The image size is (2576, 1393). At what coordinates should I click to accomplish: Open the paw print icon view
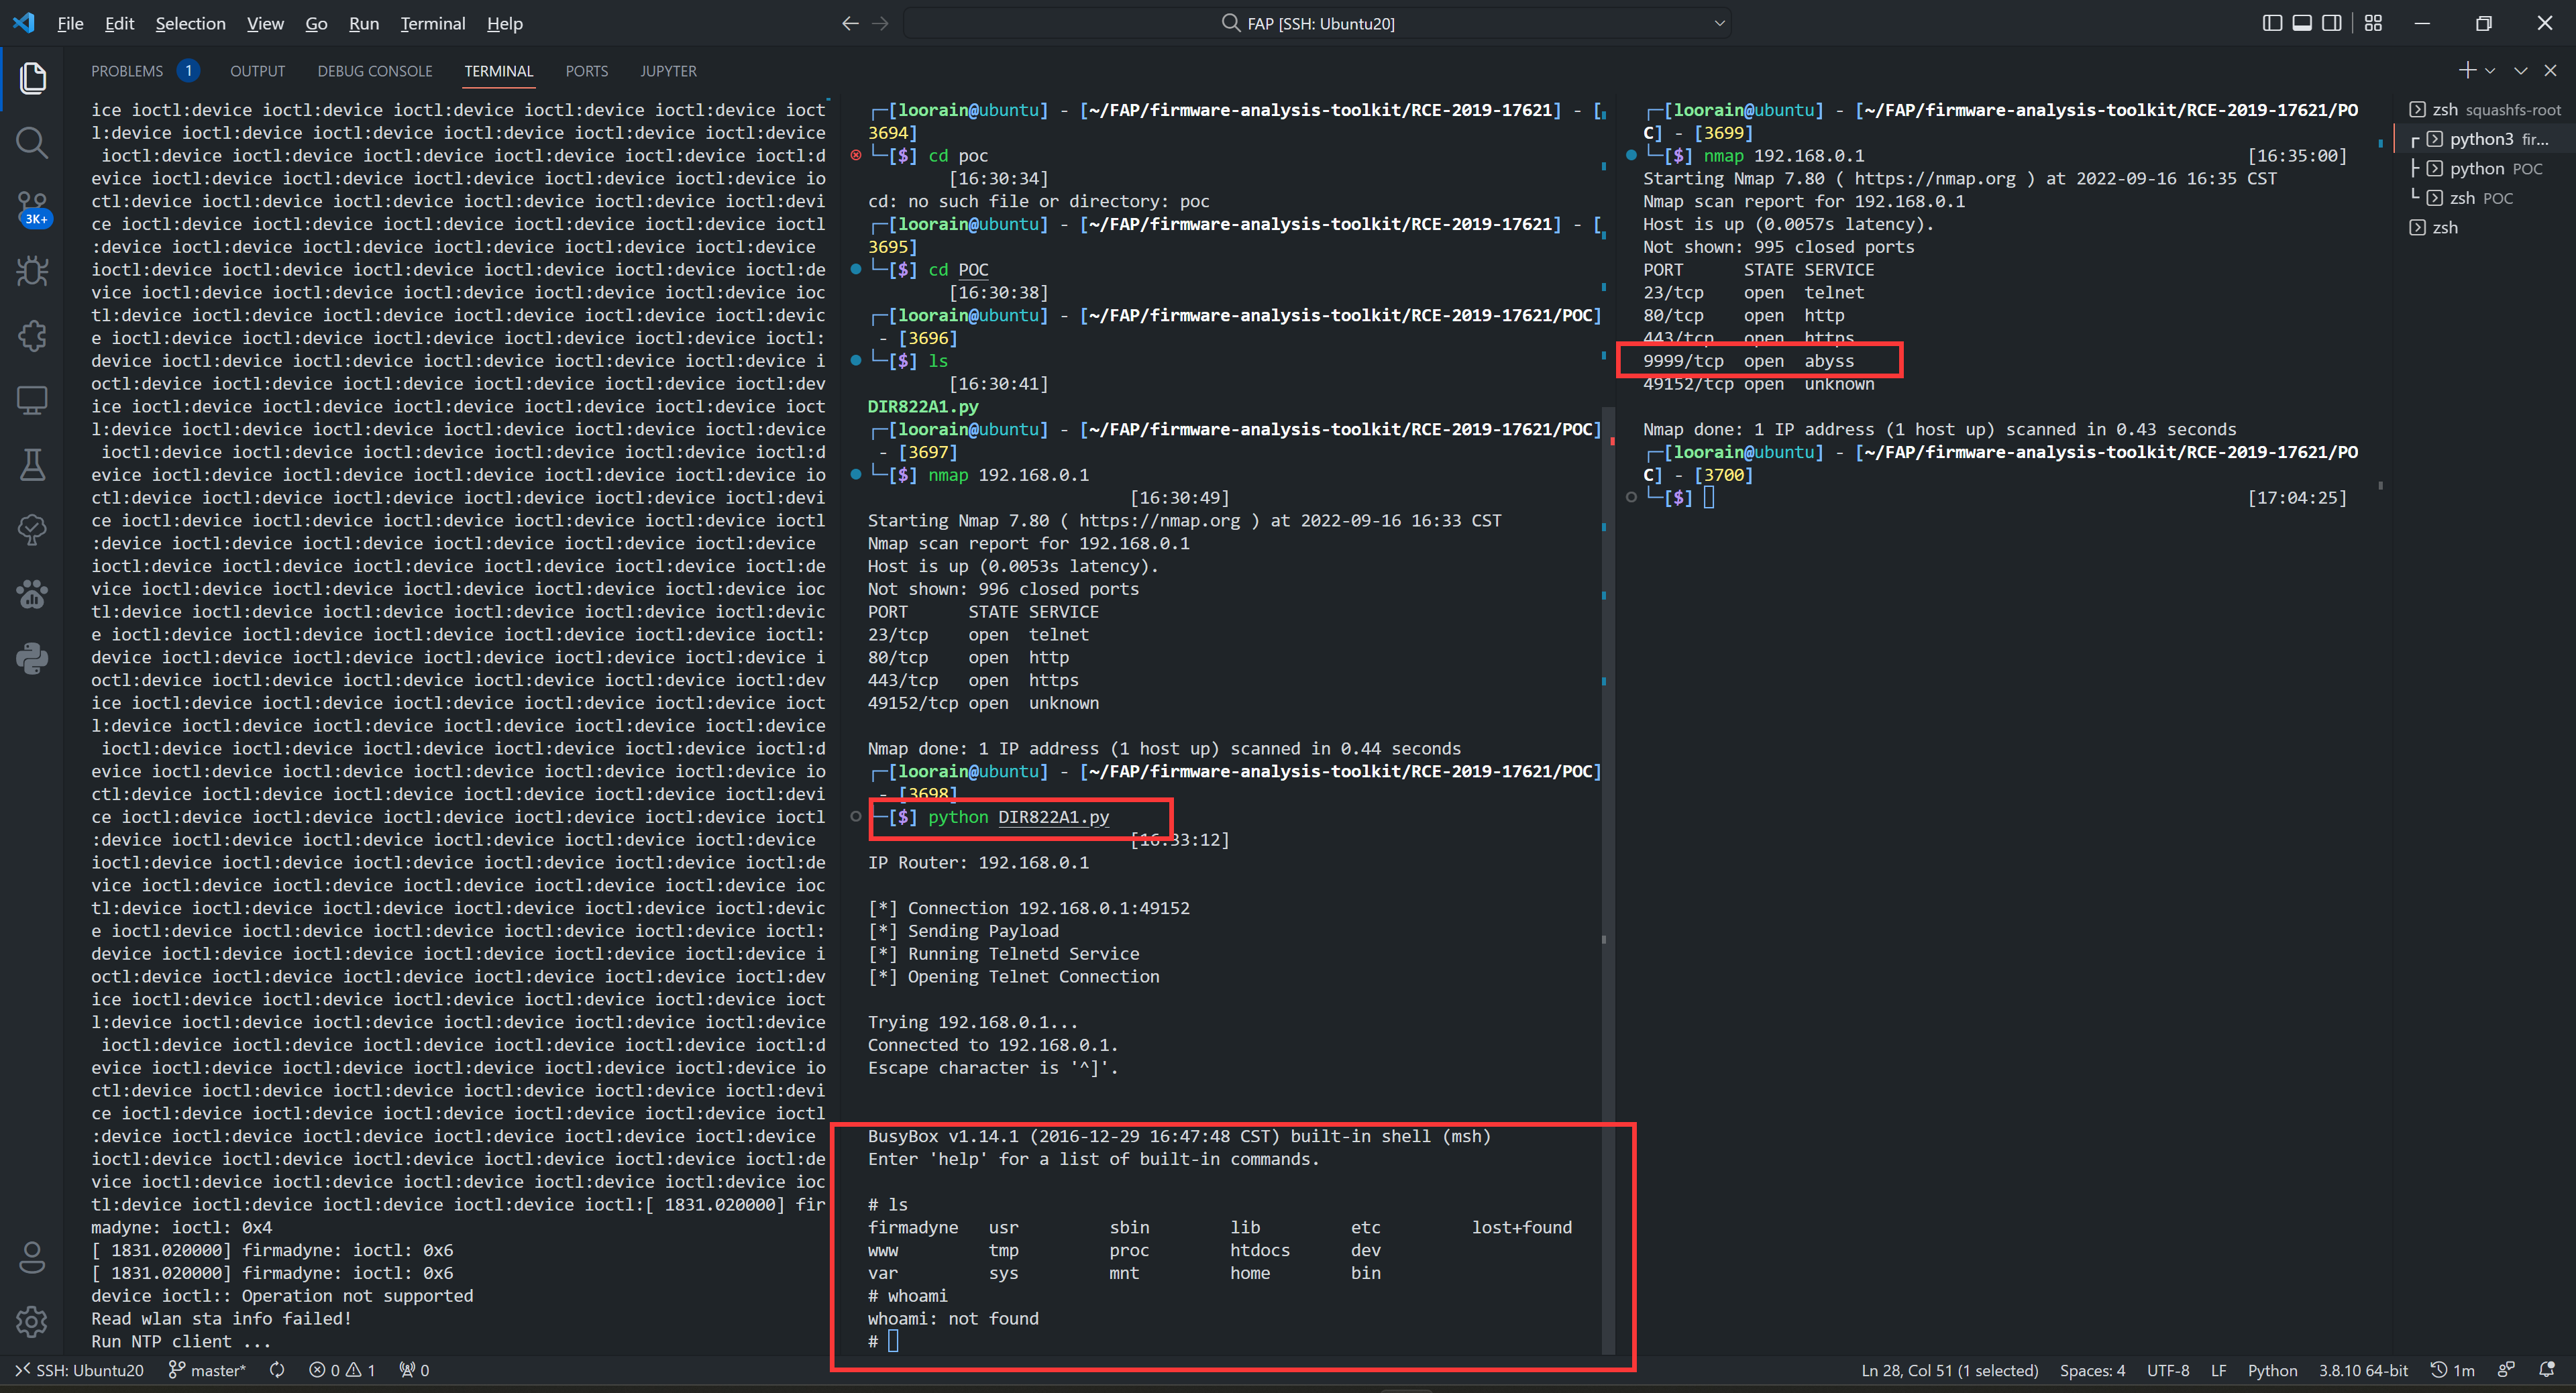[x=32, y=594]
